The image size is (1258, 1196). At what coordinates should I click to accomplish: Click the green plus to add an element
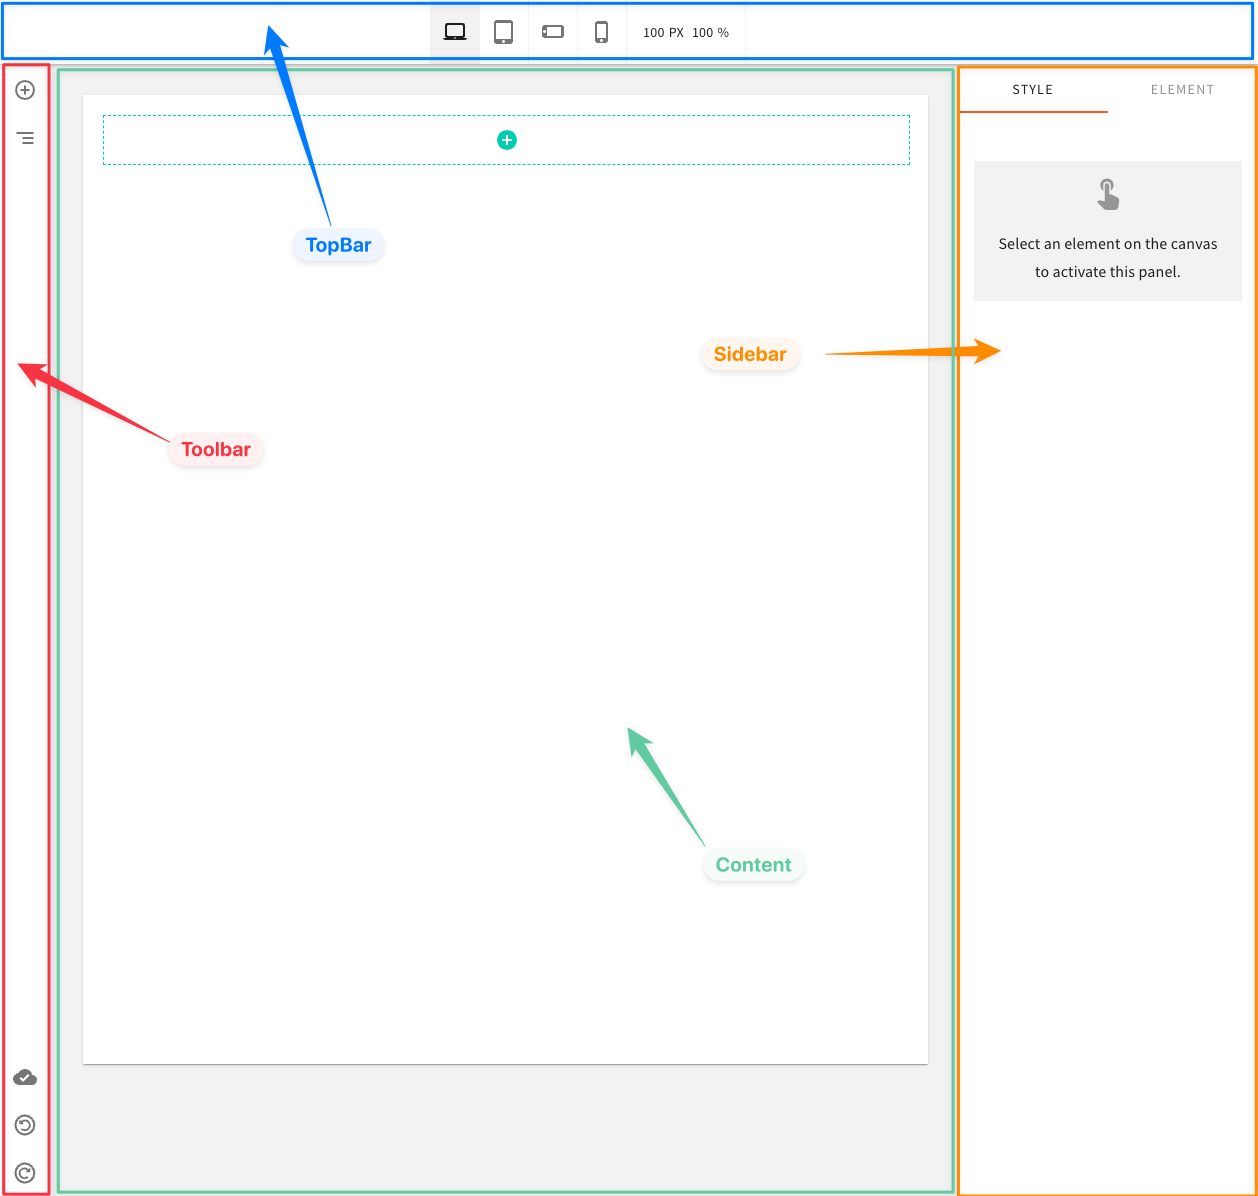click(507, 140)
